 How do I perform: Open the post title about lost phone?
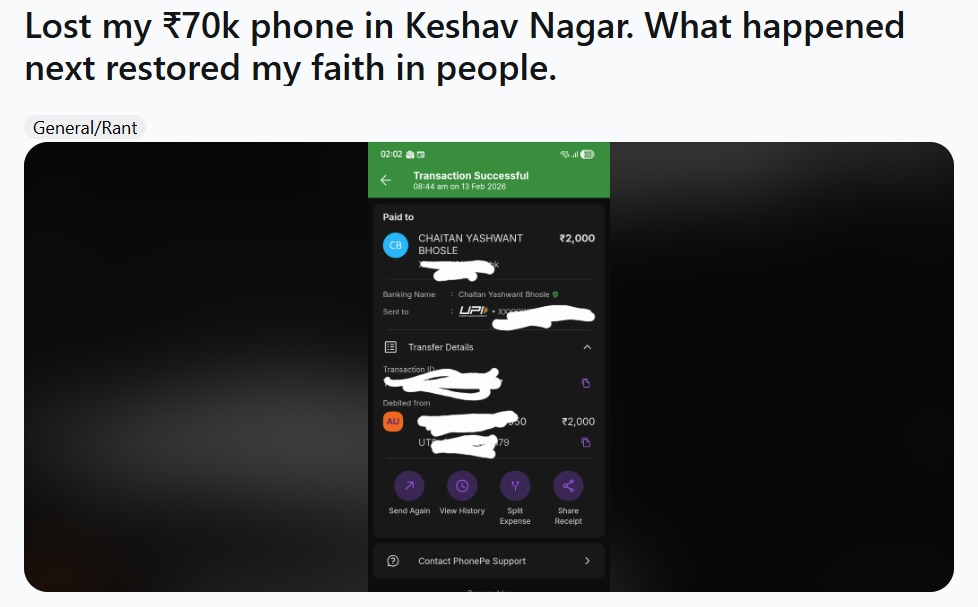tap(465, 47)
